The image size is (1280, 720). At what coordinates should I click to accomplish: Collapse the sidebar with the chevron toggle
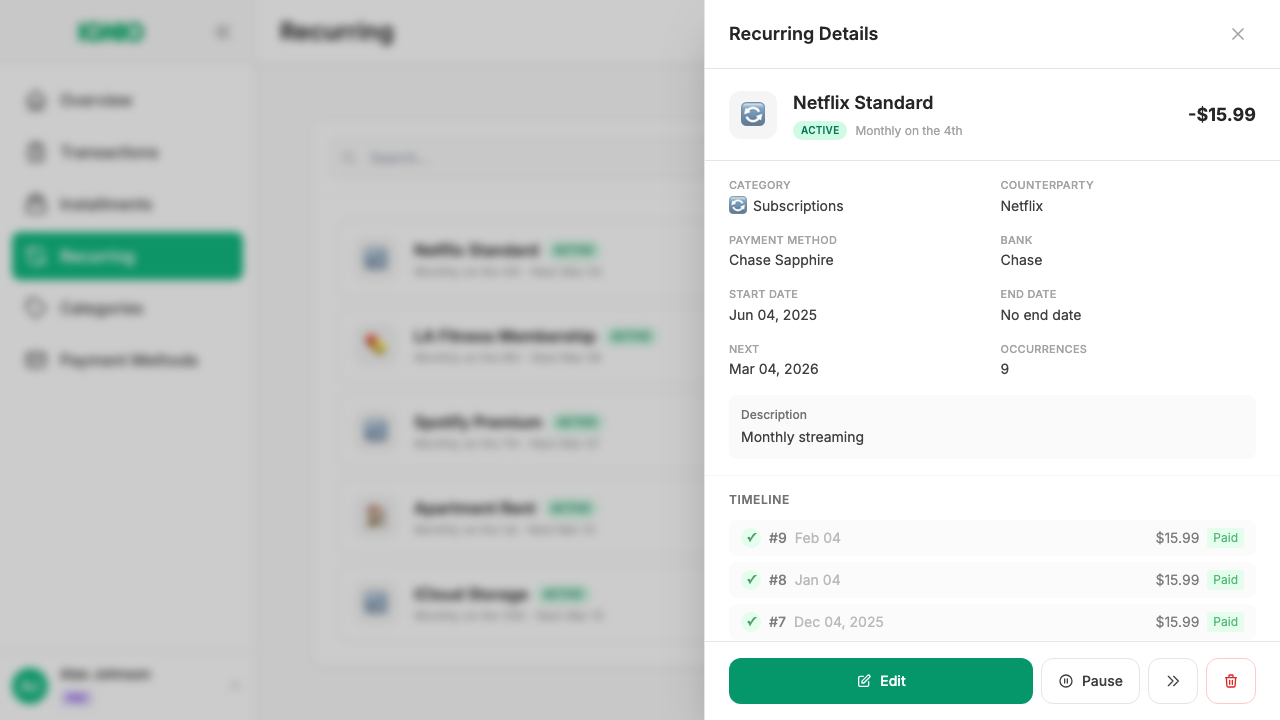(x=222, y=32)
